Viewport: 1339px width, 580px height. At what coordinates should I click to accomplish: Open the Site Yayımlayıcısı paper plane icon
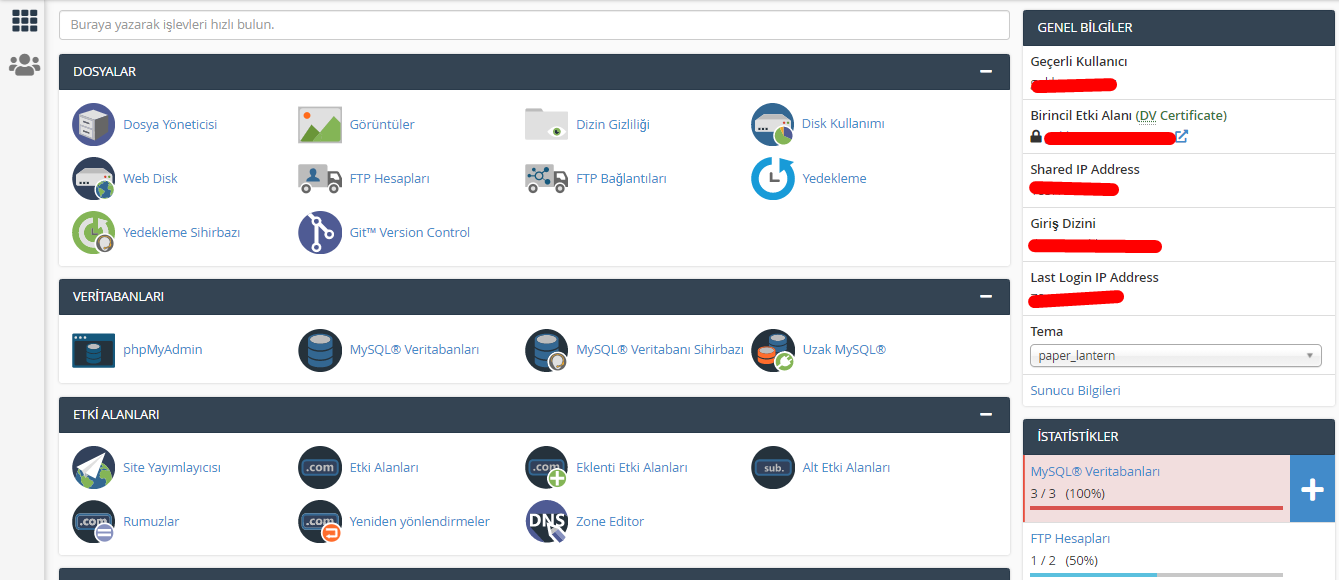coord(94,467)
